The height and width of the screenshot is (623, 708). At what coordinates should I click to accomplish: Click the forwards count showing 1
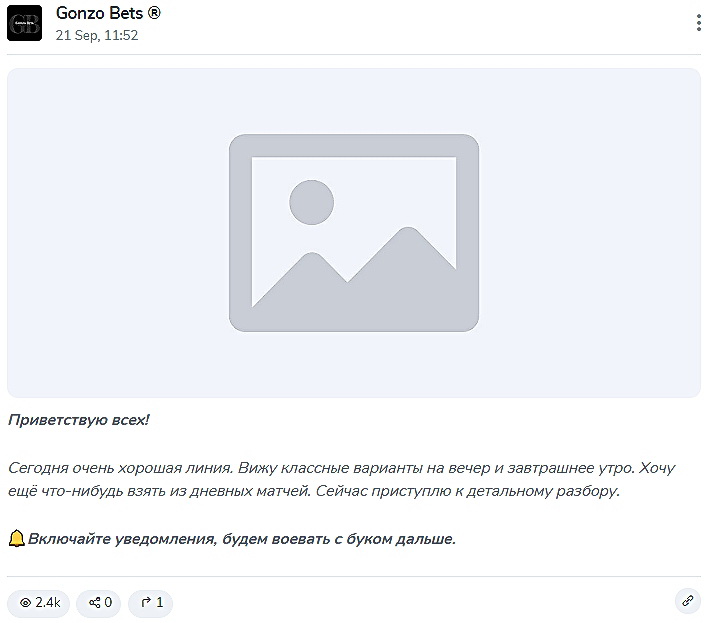(159, 603)
